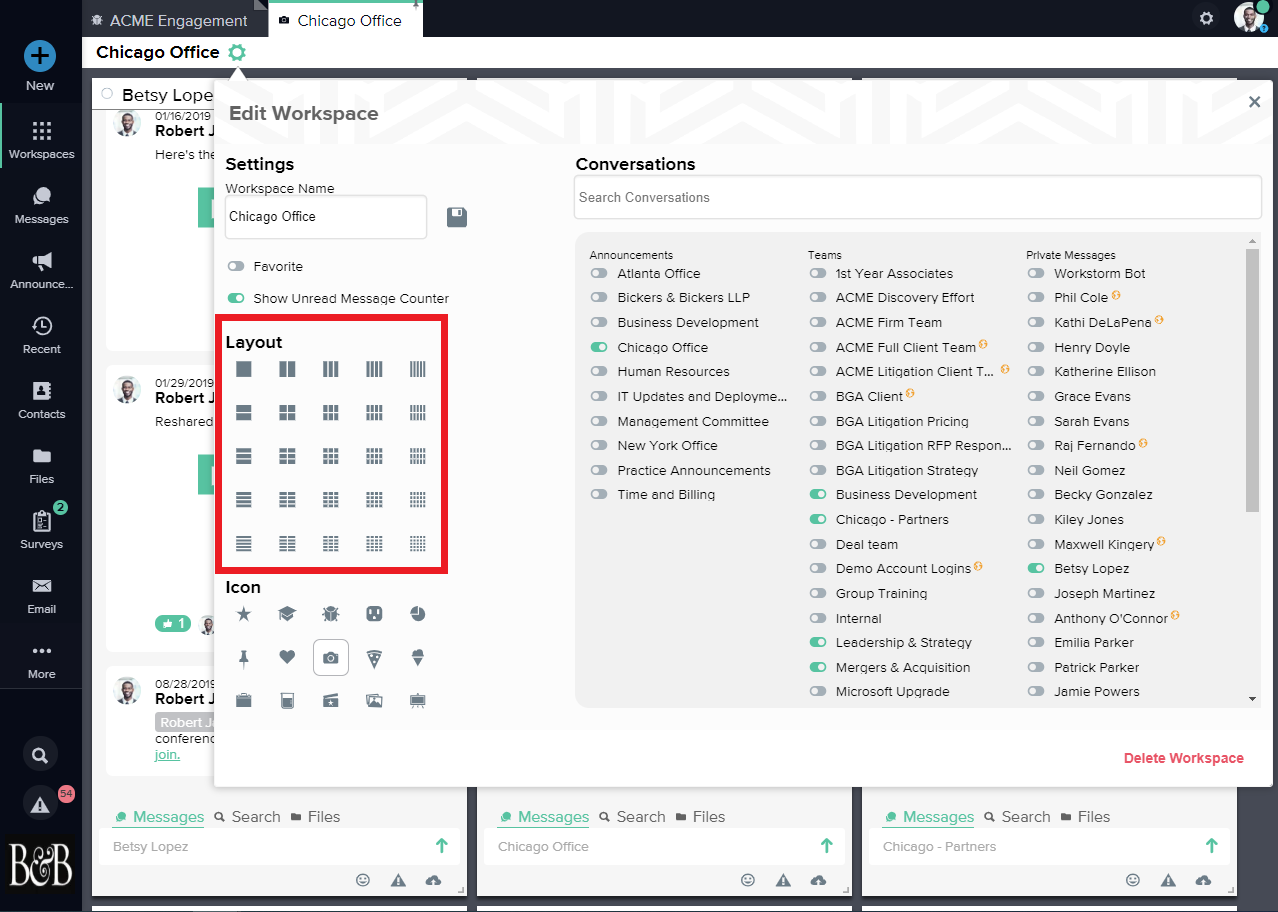
Task: Enable the Favorite toggle
Action: [236, 267]
